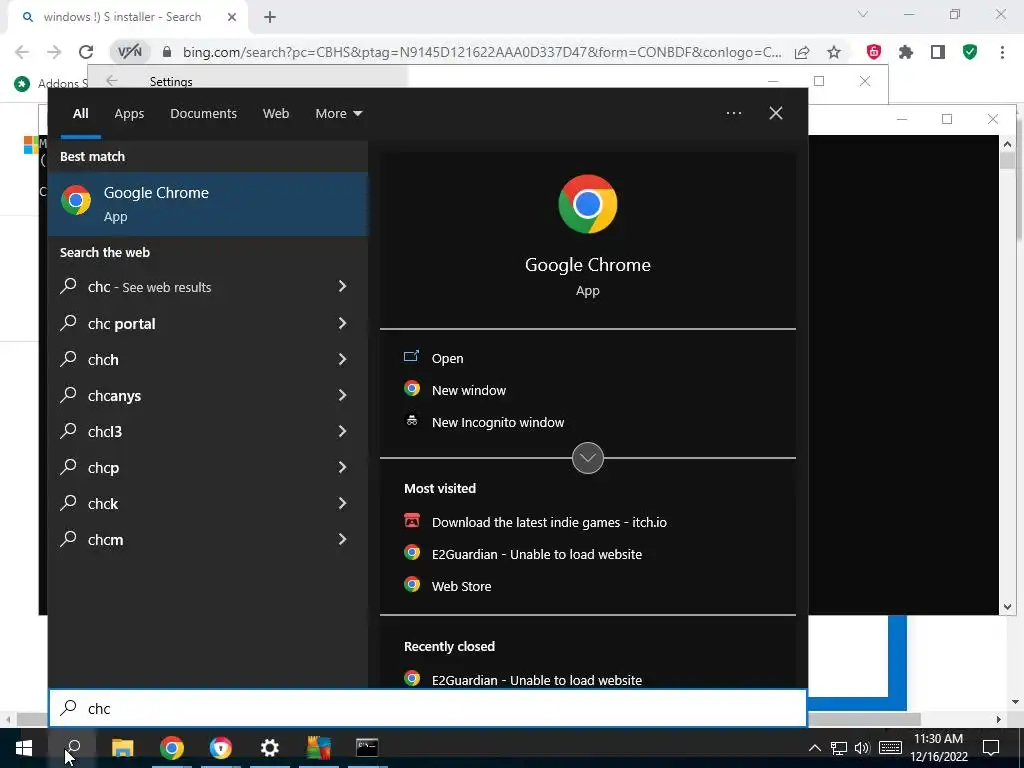
Task: Expand arrow next to chck suggestion
Action: (x=342, y=503)
